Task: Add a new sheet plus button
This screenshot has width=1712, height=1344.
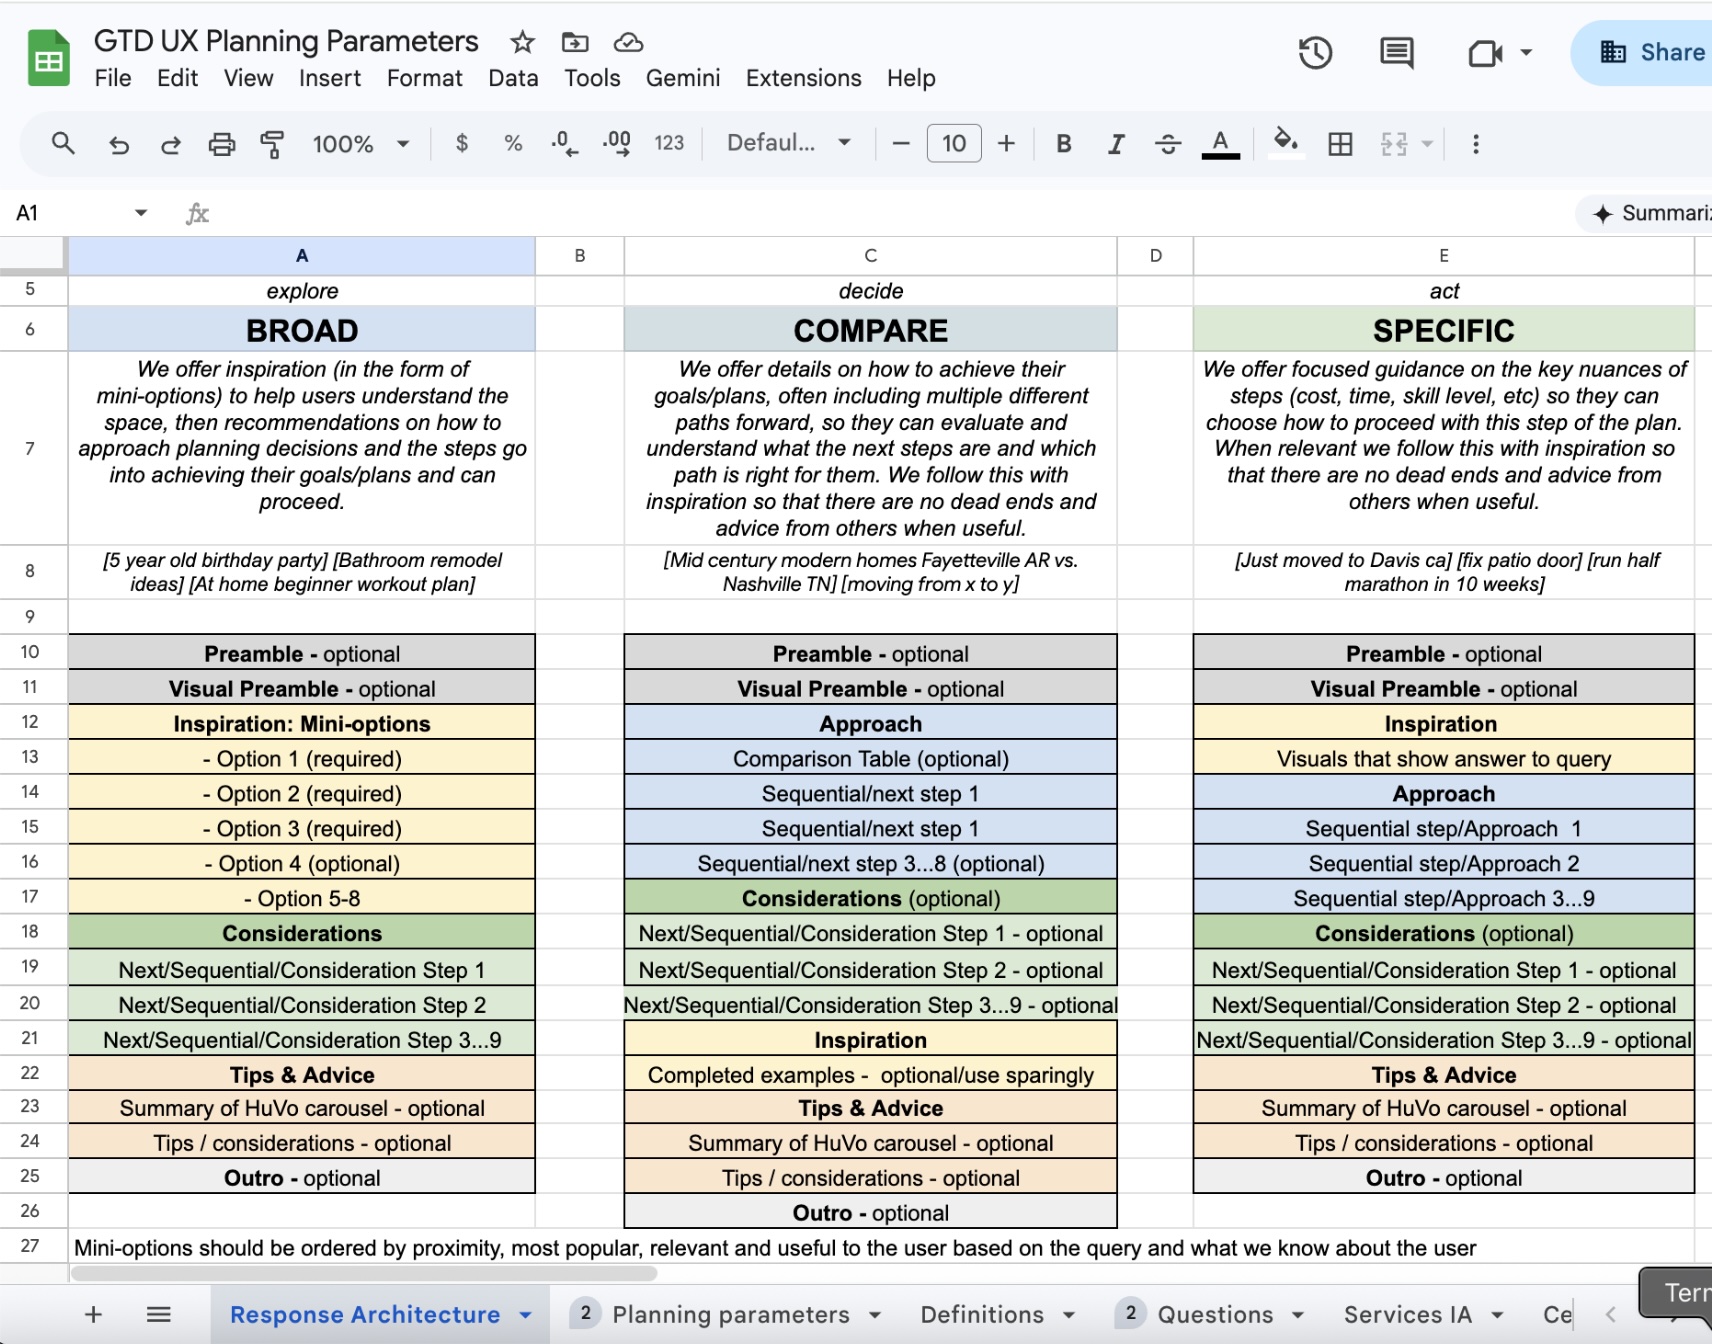Action: click(x=93, y=1314)
